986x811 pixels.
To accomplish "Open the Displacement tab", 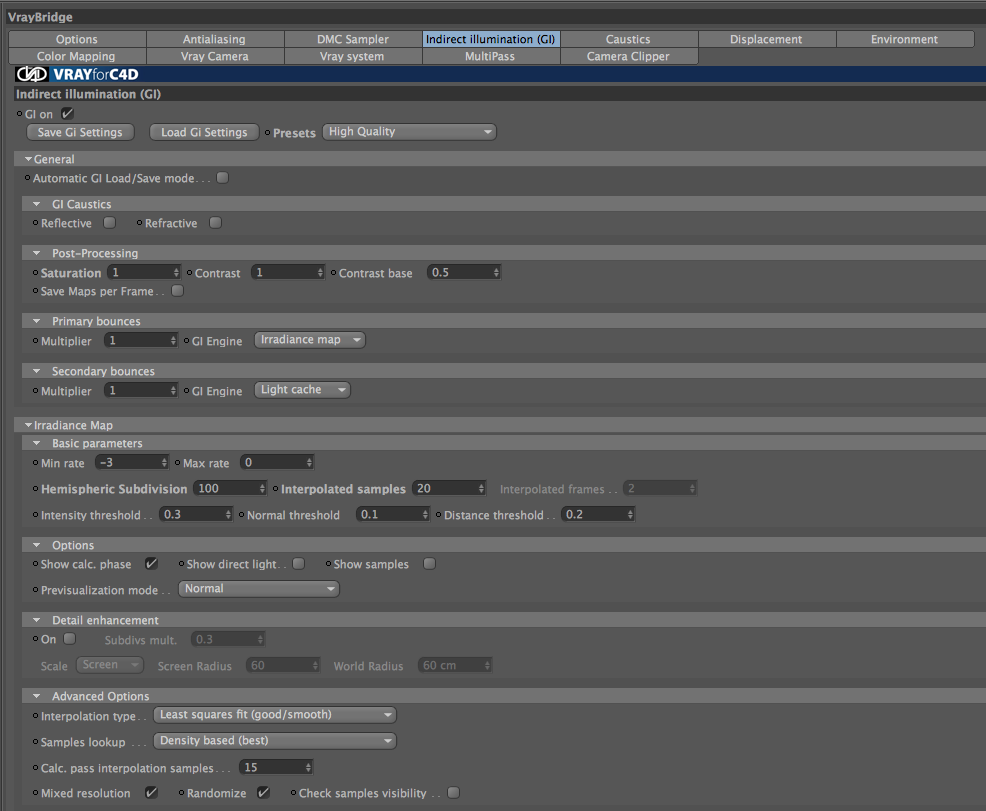I will tap(767, 39).
